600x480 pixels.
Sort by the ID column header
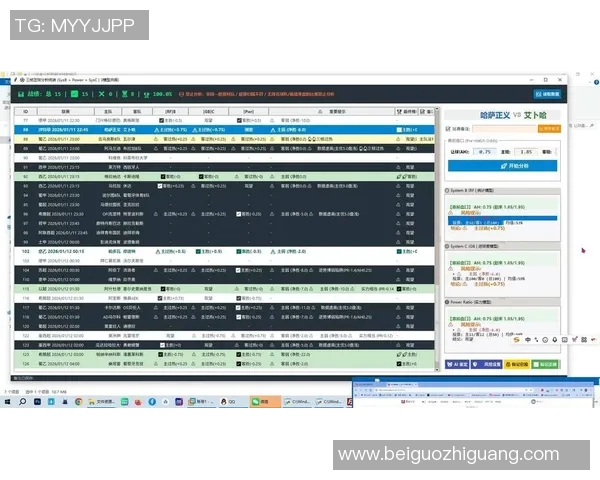point(26,111)
